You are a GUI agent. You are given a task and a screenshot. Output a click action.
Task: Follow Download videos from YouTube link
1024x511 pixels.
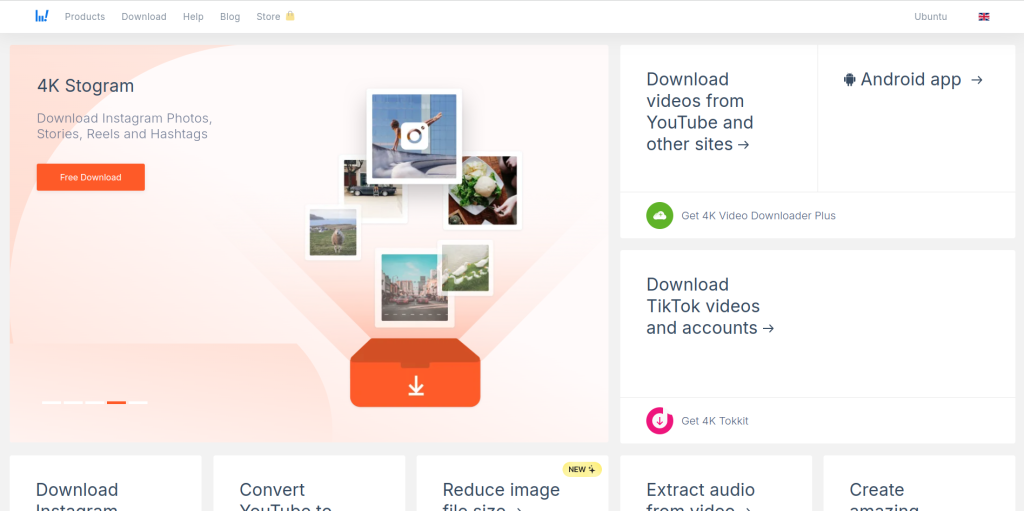tap(699, 112)
